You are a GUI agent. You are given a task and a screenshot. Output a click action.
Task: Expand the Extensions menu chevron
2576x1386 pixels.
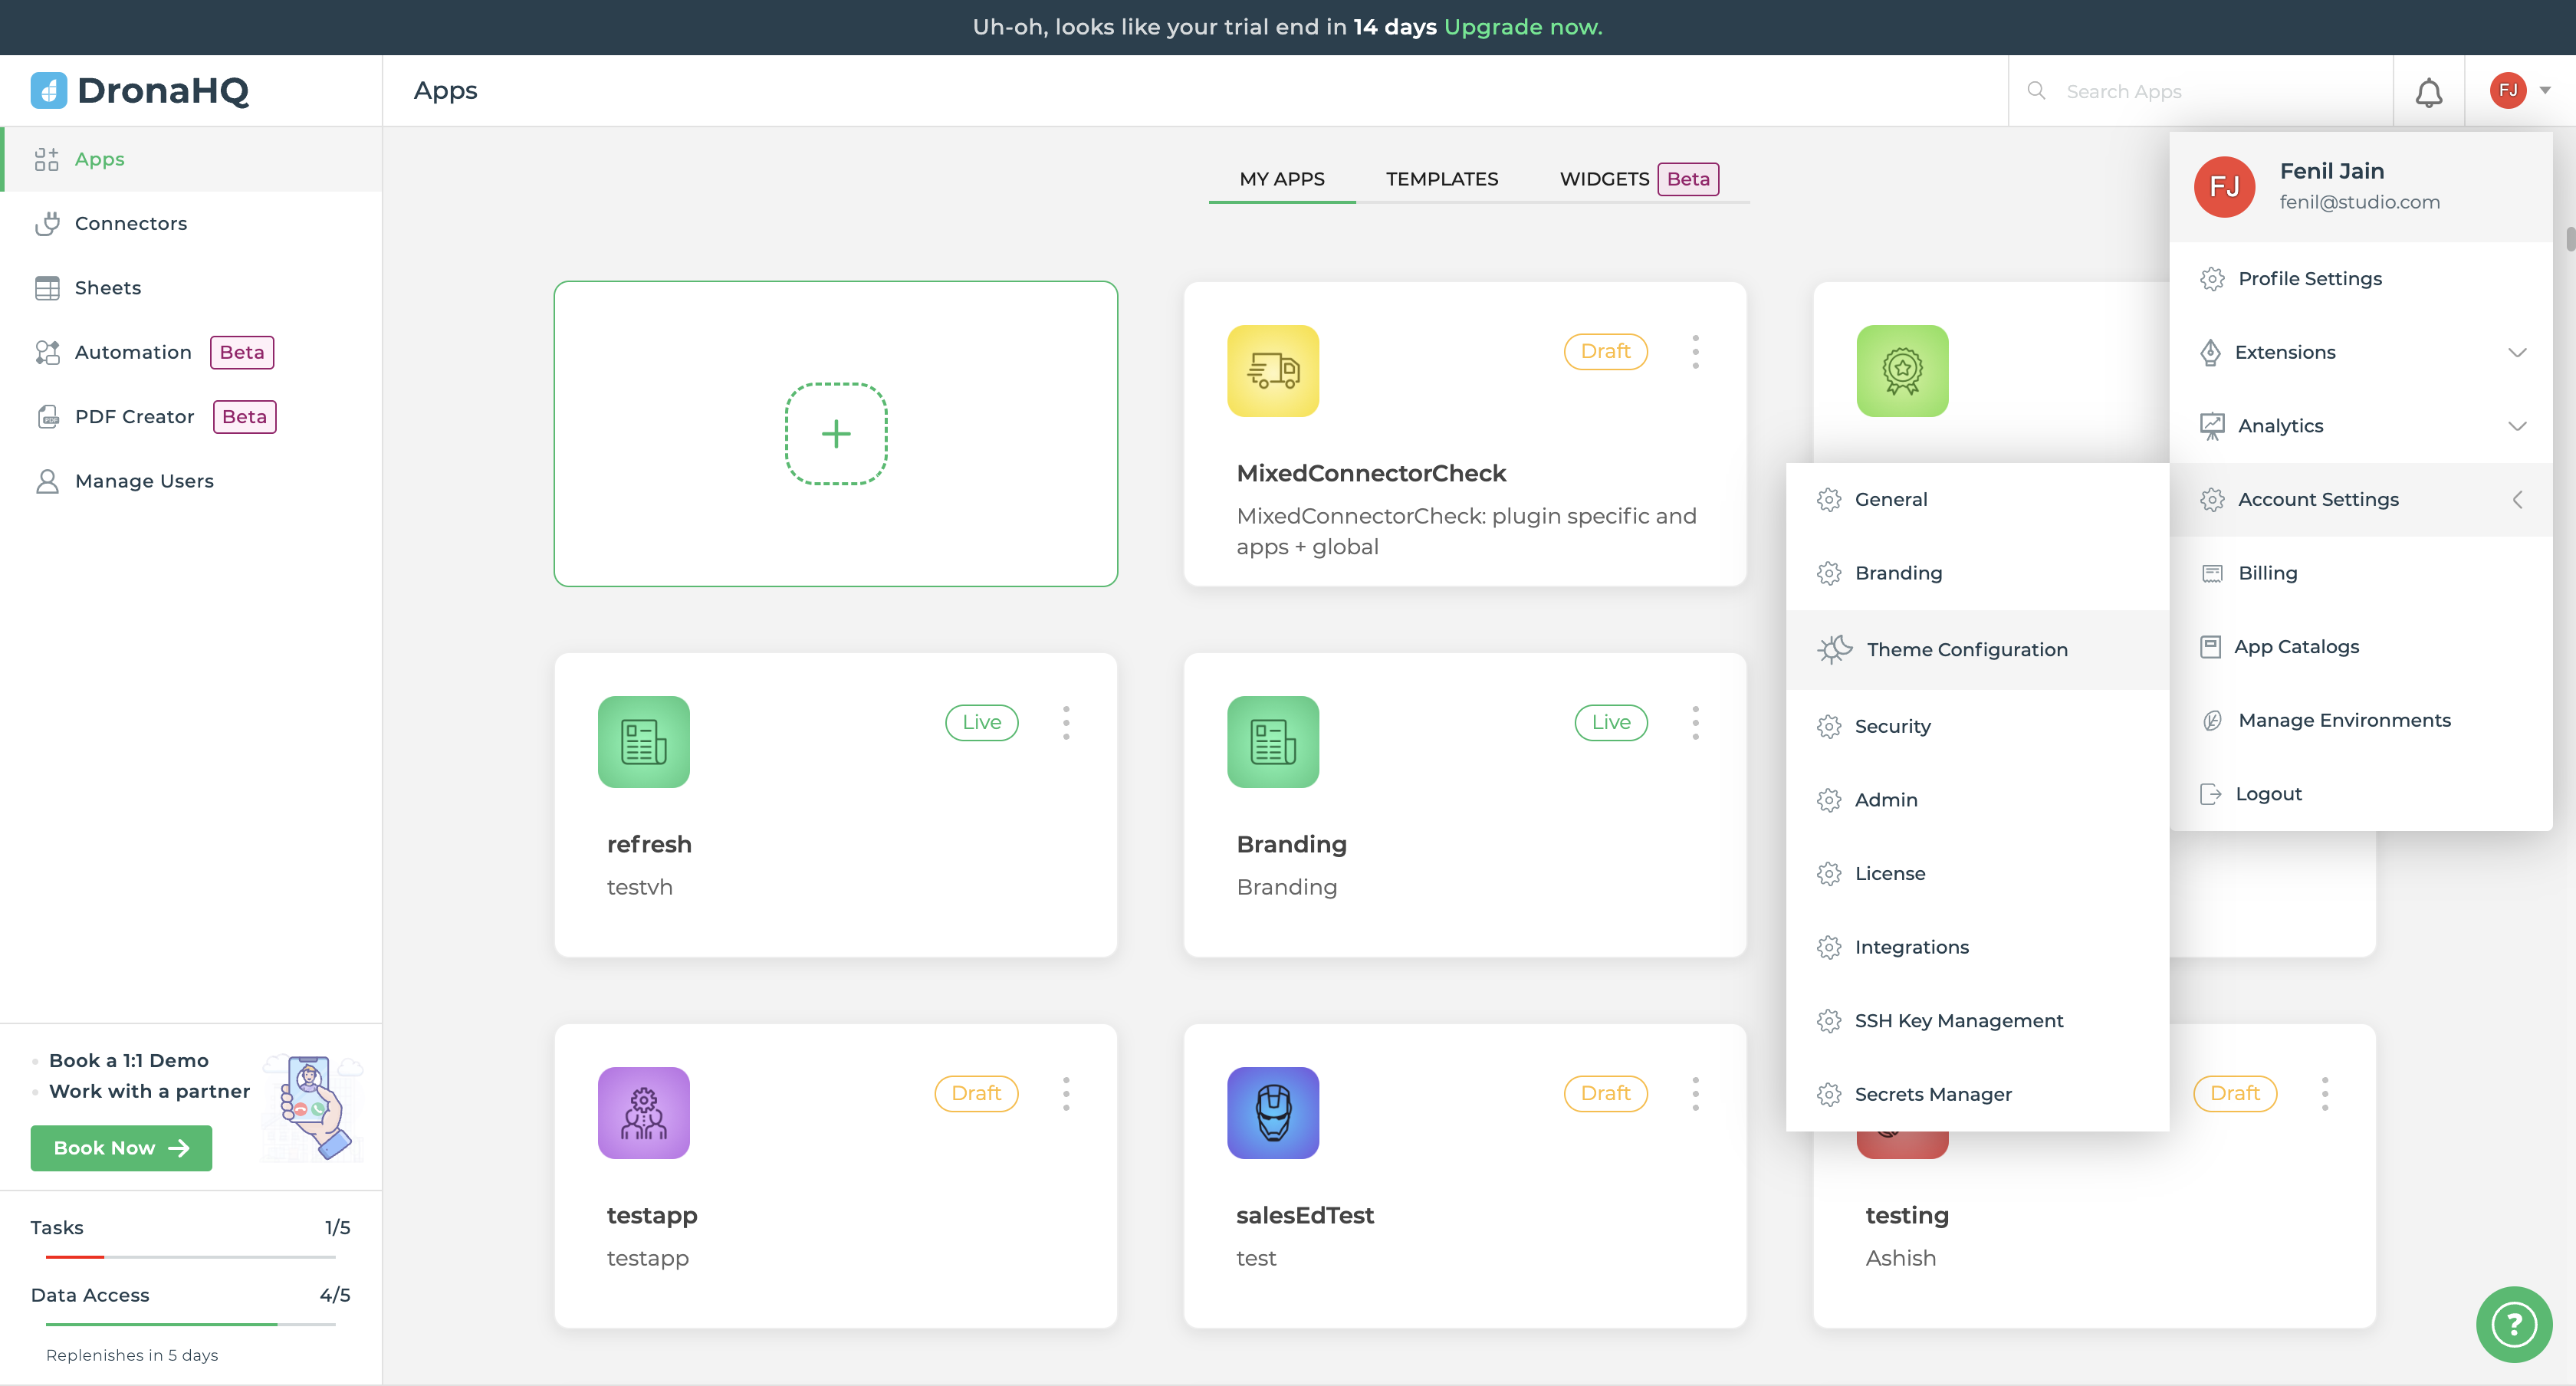[x=2517, y=352]
